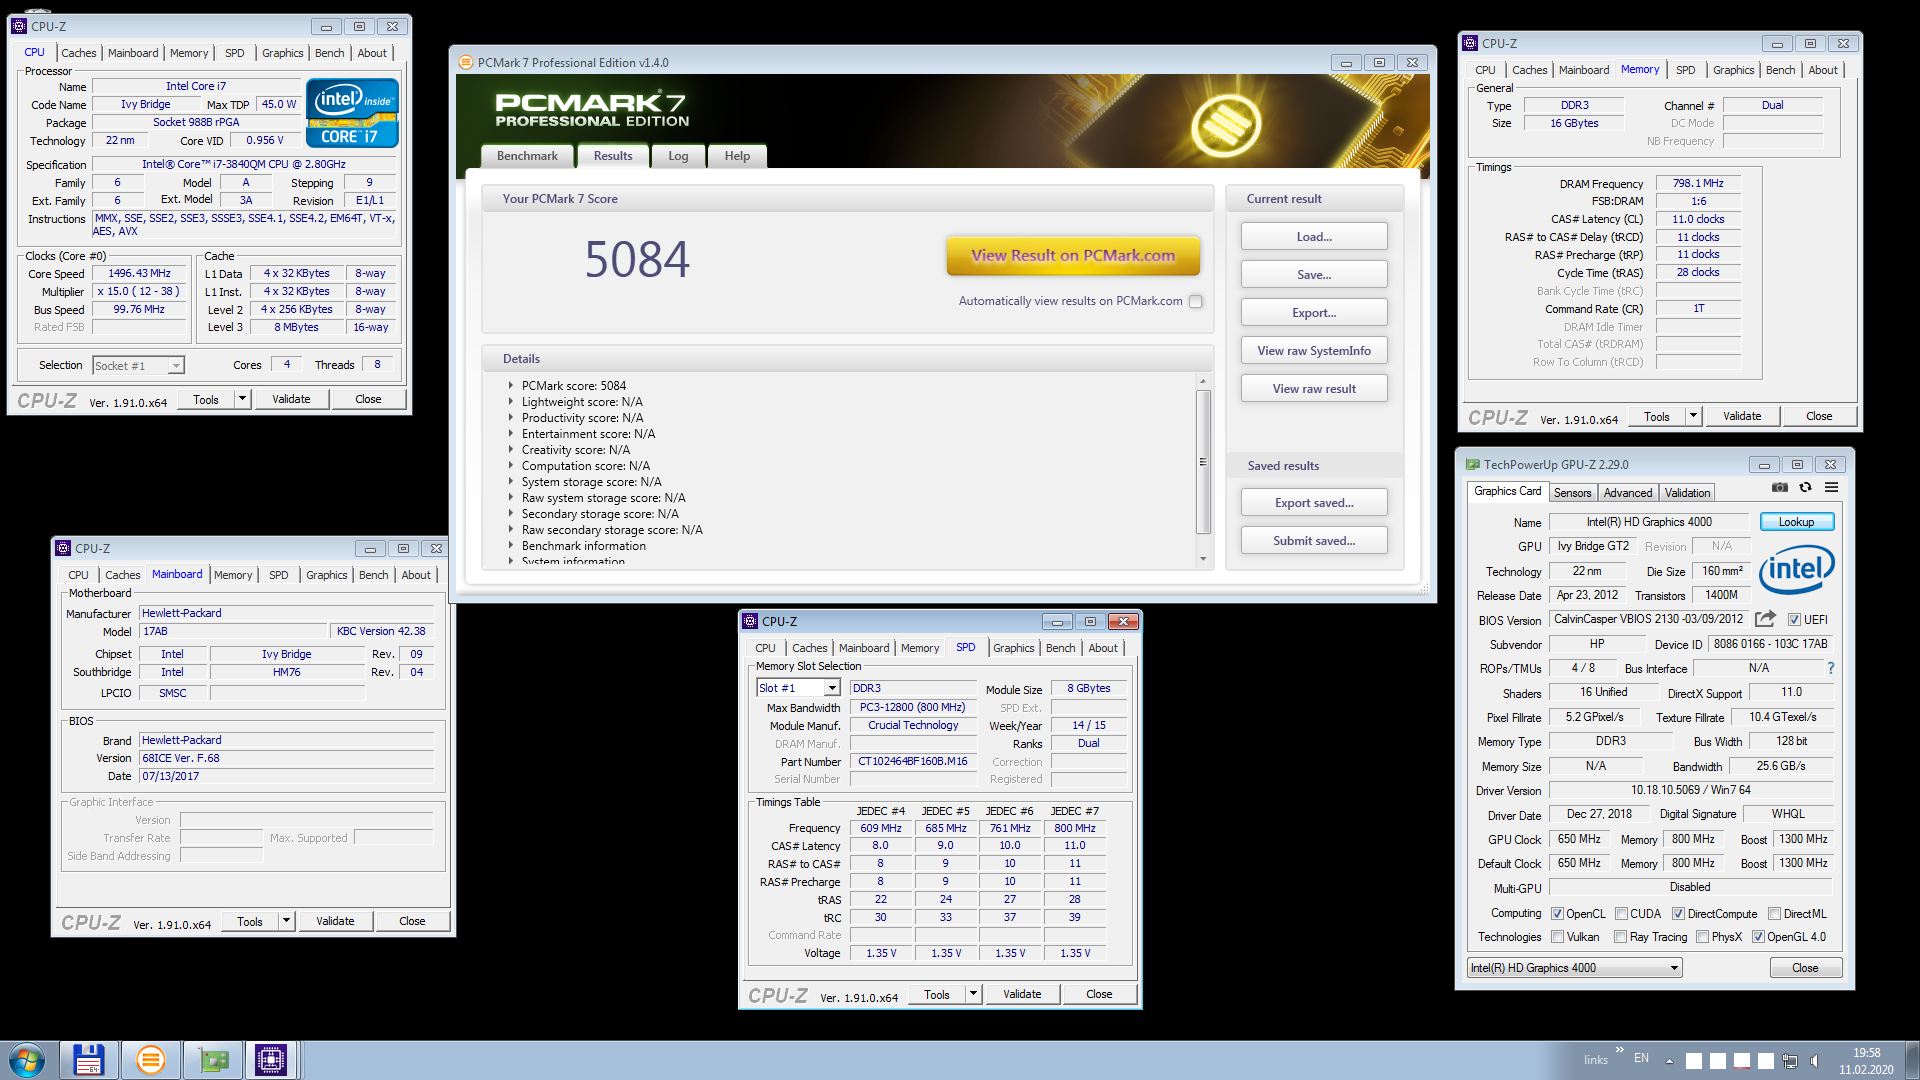Screen dimensions: 1920x1080
Task: Click View Result on PCMark.com button
Action: point(1073,256)
